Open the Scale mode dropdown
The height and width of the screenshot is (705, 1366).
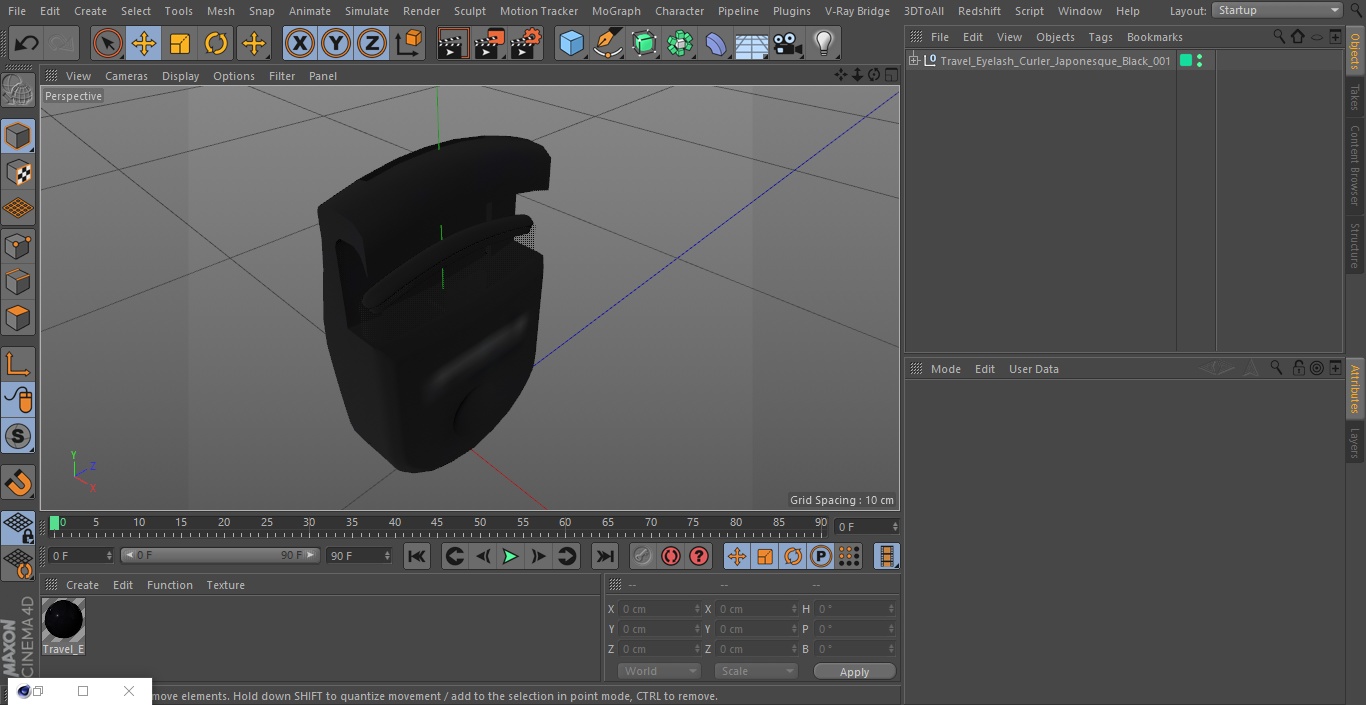(x=756, y=671)
